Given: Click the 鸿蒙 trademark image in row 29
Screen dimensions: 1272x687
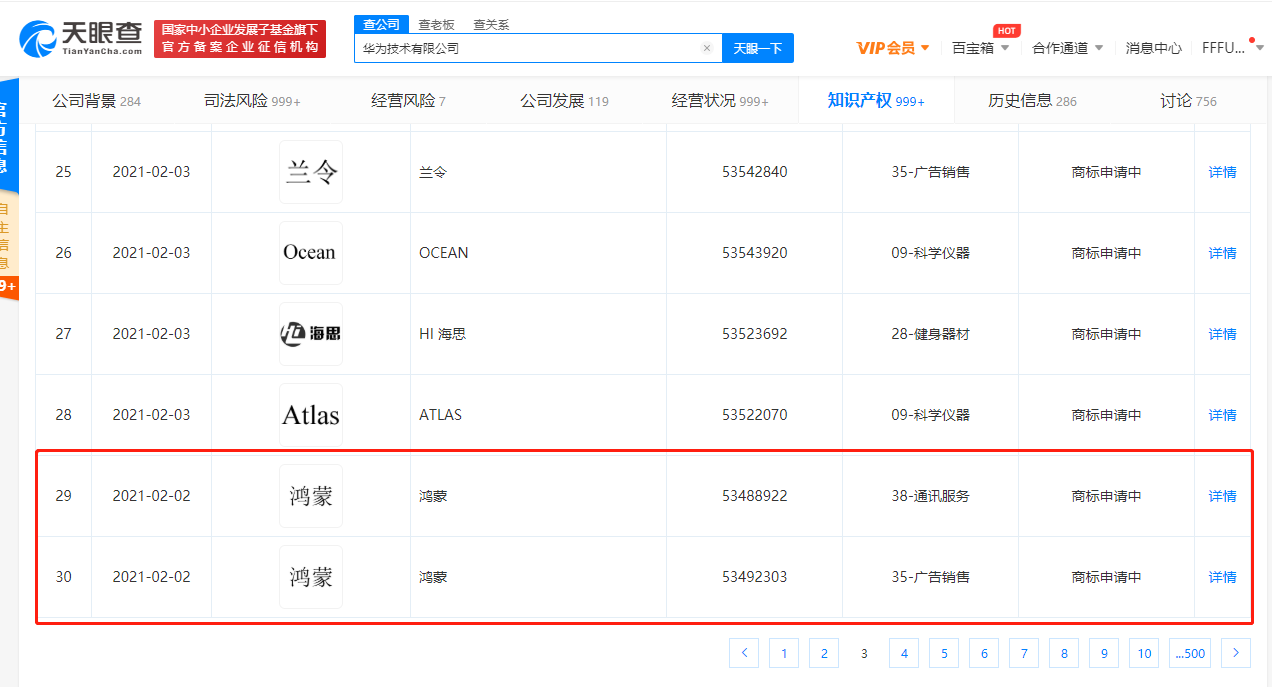Looking at the screenshot, I should click(x=310, y=495).
